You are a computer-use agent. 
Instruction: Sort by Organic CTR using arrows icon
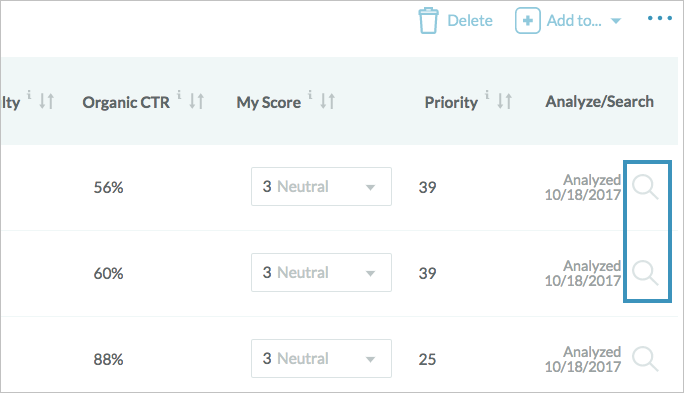click(x=196, y=101)
